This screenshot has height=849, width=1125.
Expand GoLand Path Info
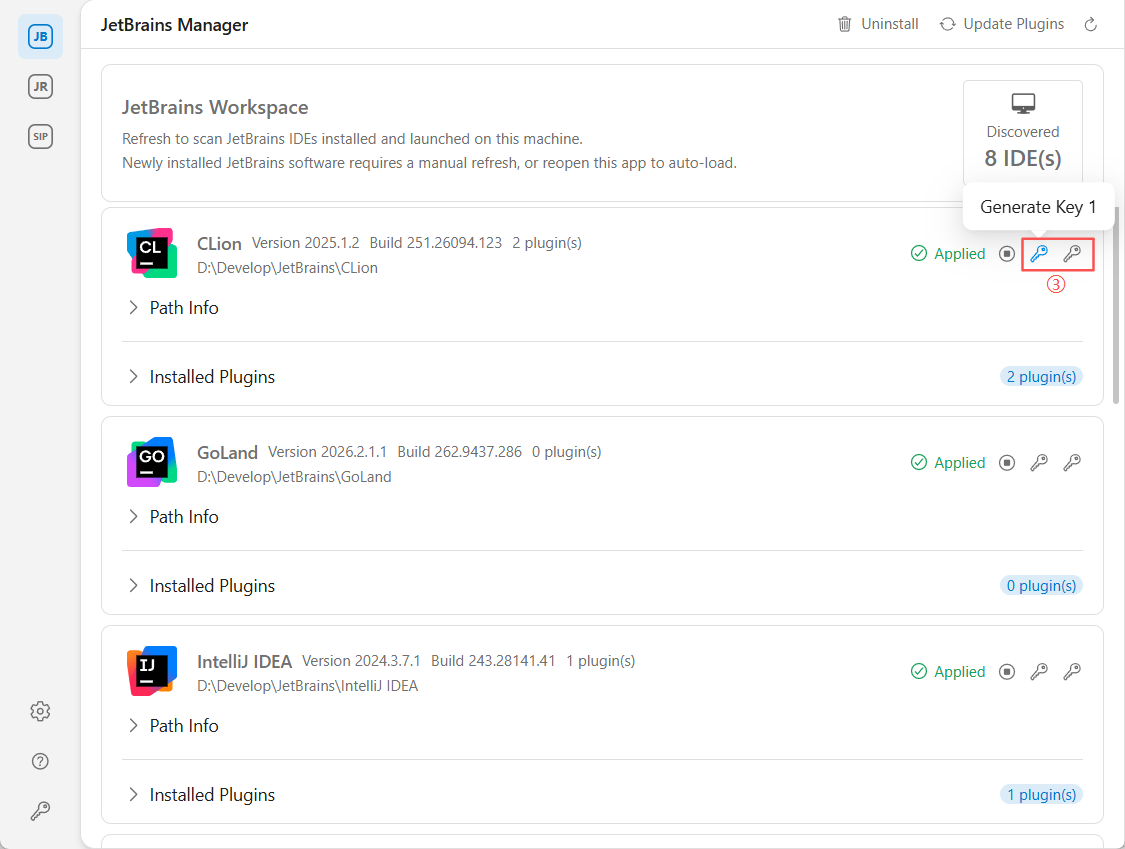[173, 517]
